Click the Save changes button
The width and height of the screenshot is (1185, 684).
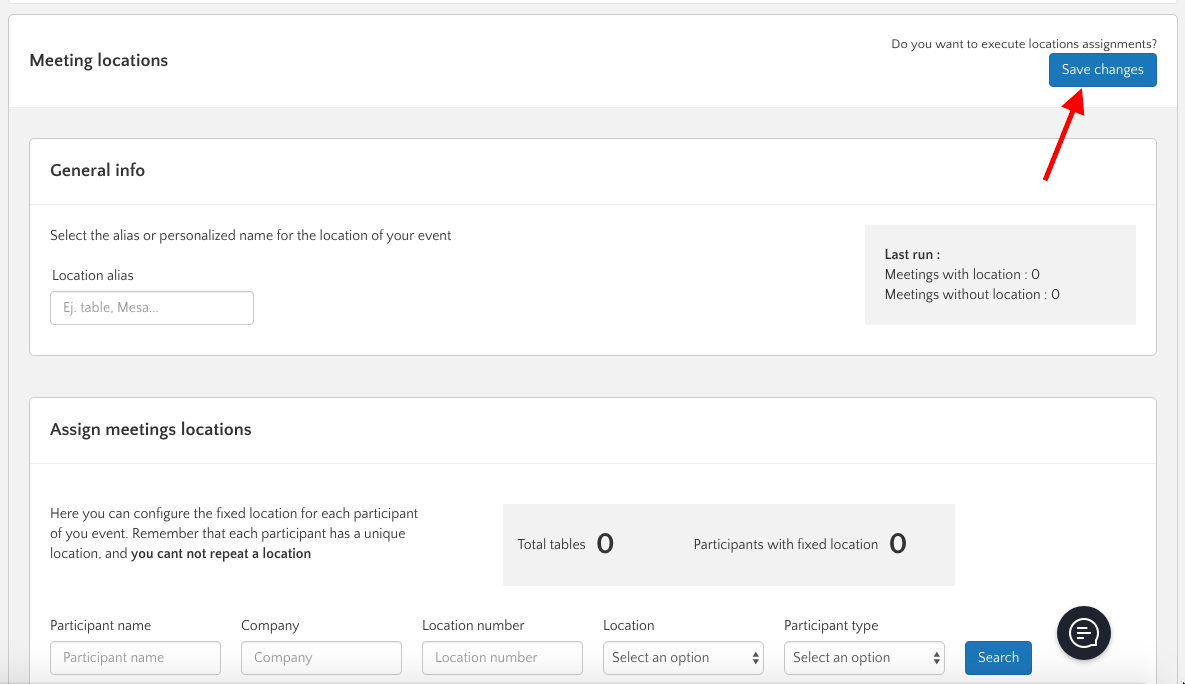1102,70
